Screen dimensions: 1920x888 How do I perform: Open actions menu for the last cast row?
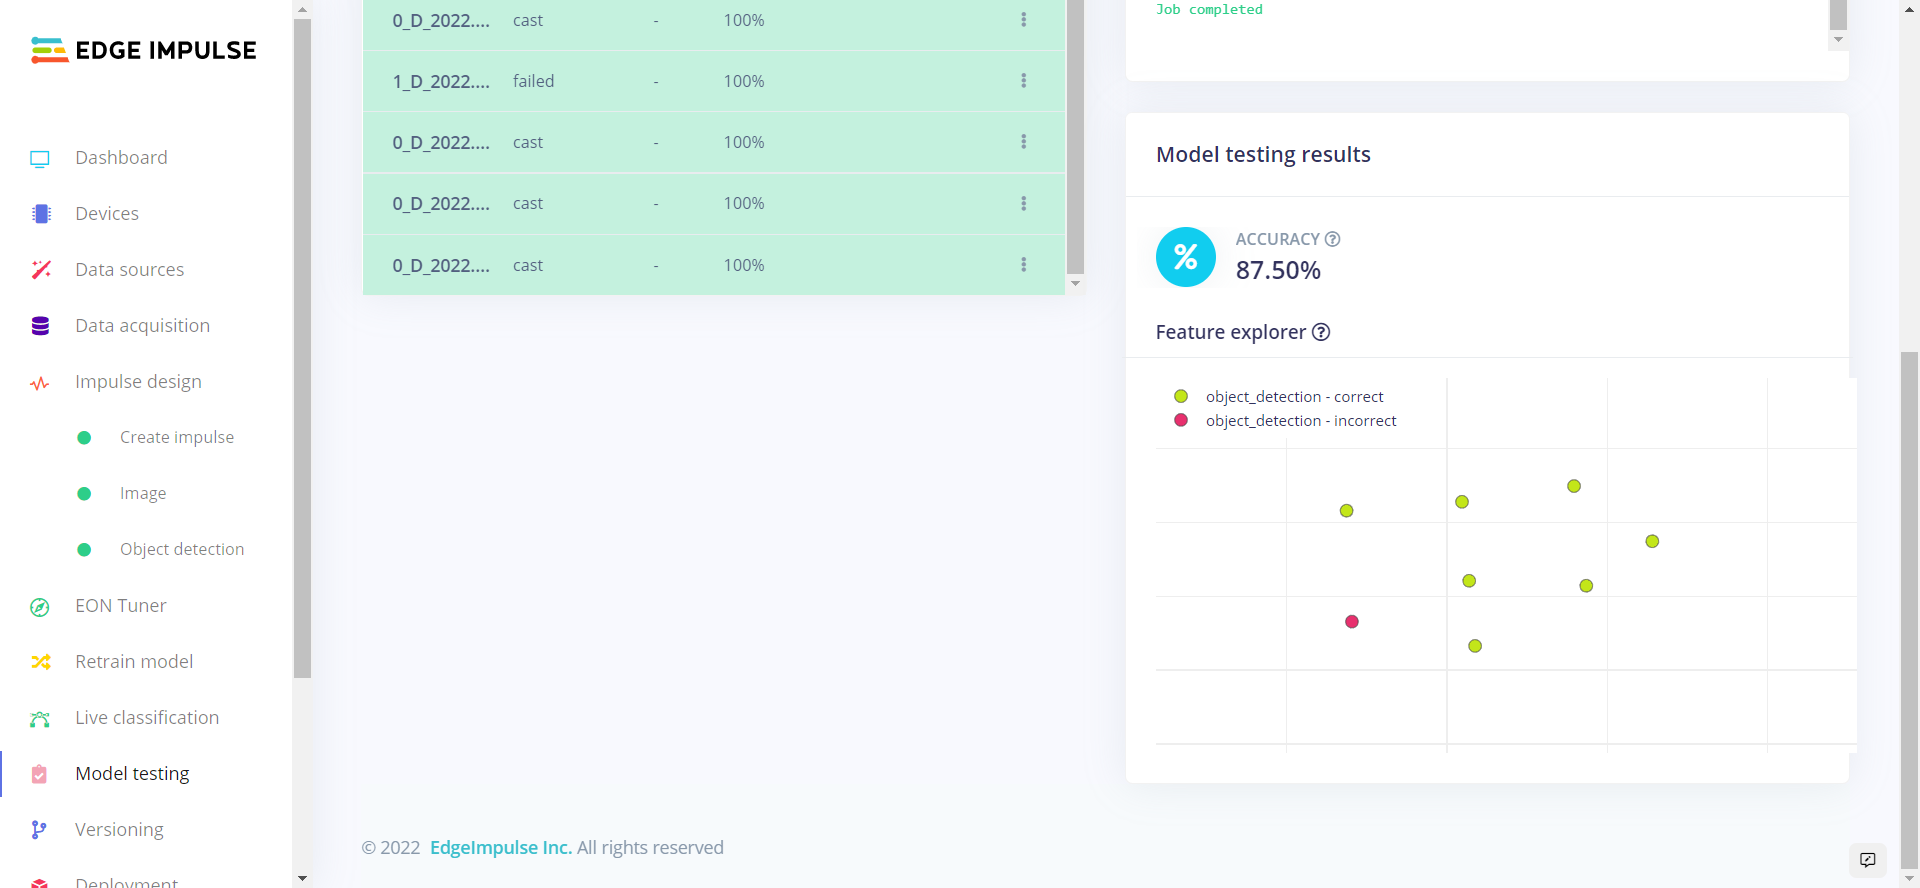click(x=1024, y=265)
